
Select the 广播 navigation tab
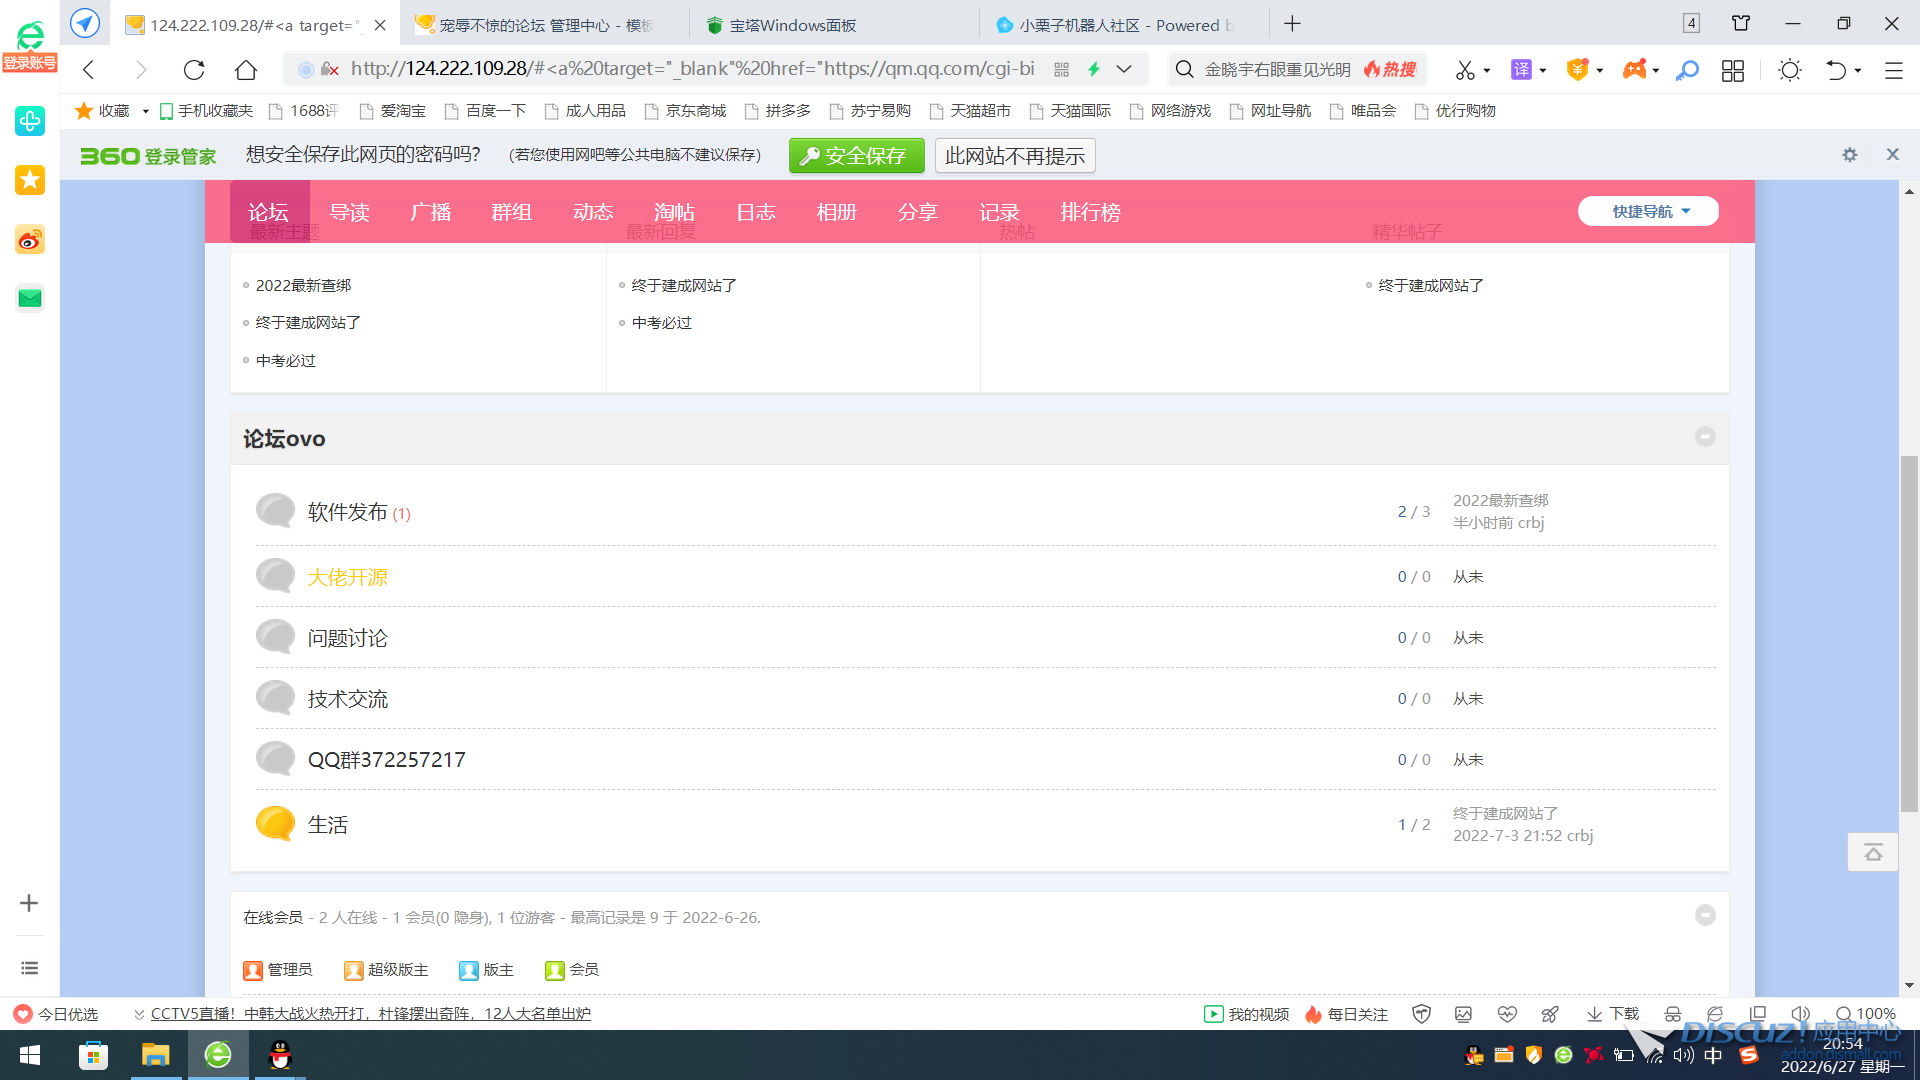tap(431, 212)
